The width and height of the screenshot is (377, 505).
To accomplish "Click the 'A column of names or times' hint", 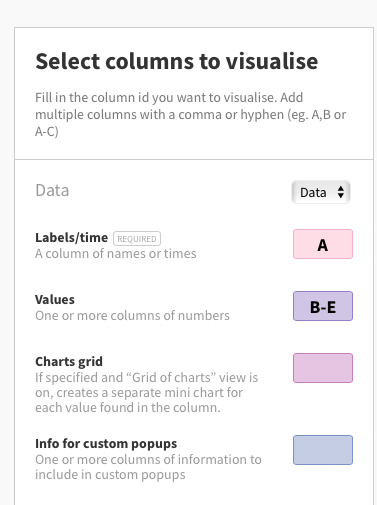I will tap(116, 254).
